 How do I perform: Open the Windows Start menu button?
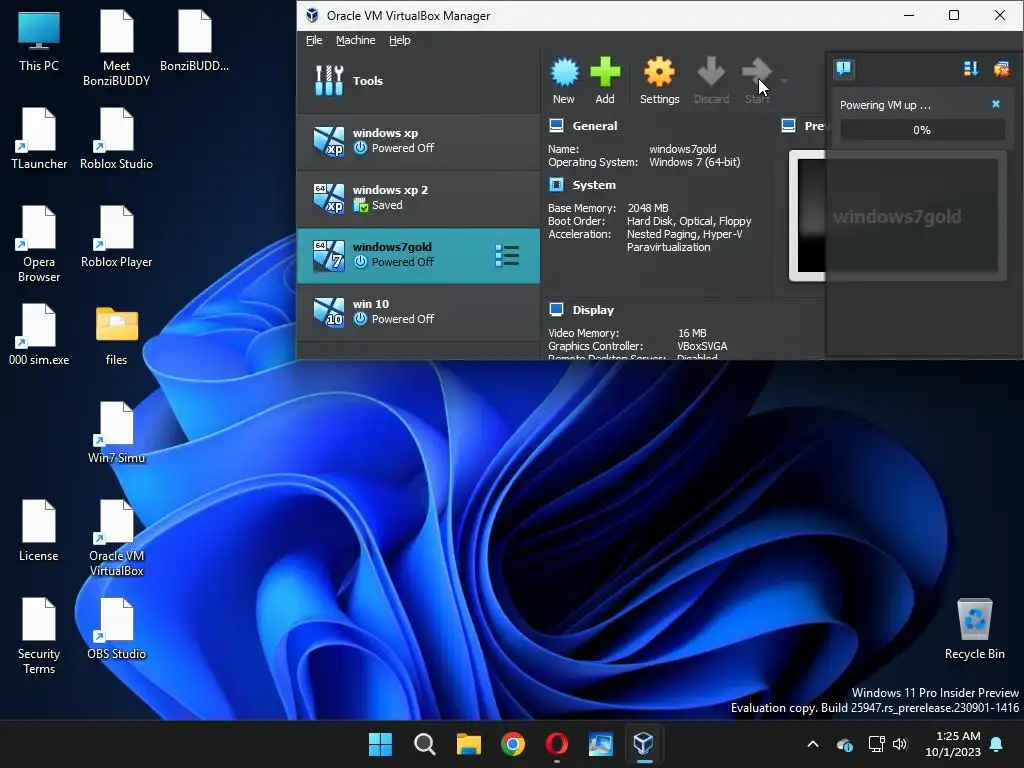pos(381,744)
